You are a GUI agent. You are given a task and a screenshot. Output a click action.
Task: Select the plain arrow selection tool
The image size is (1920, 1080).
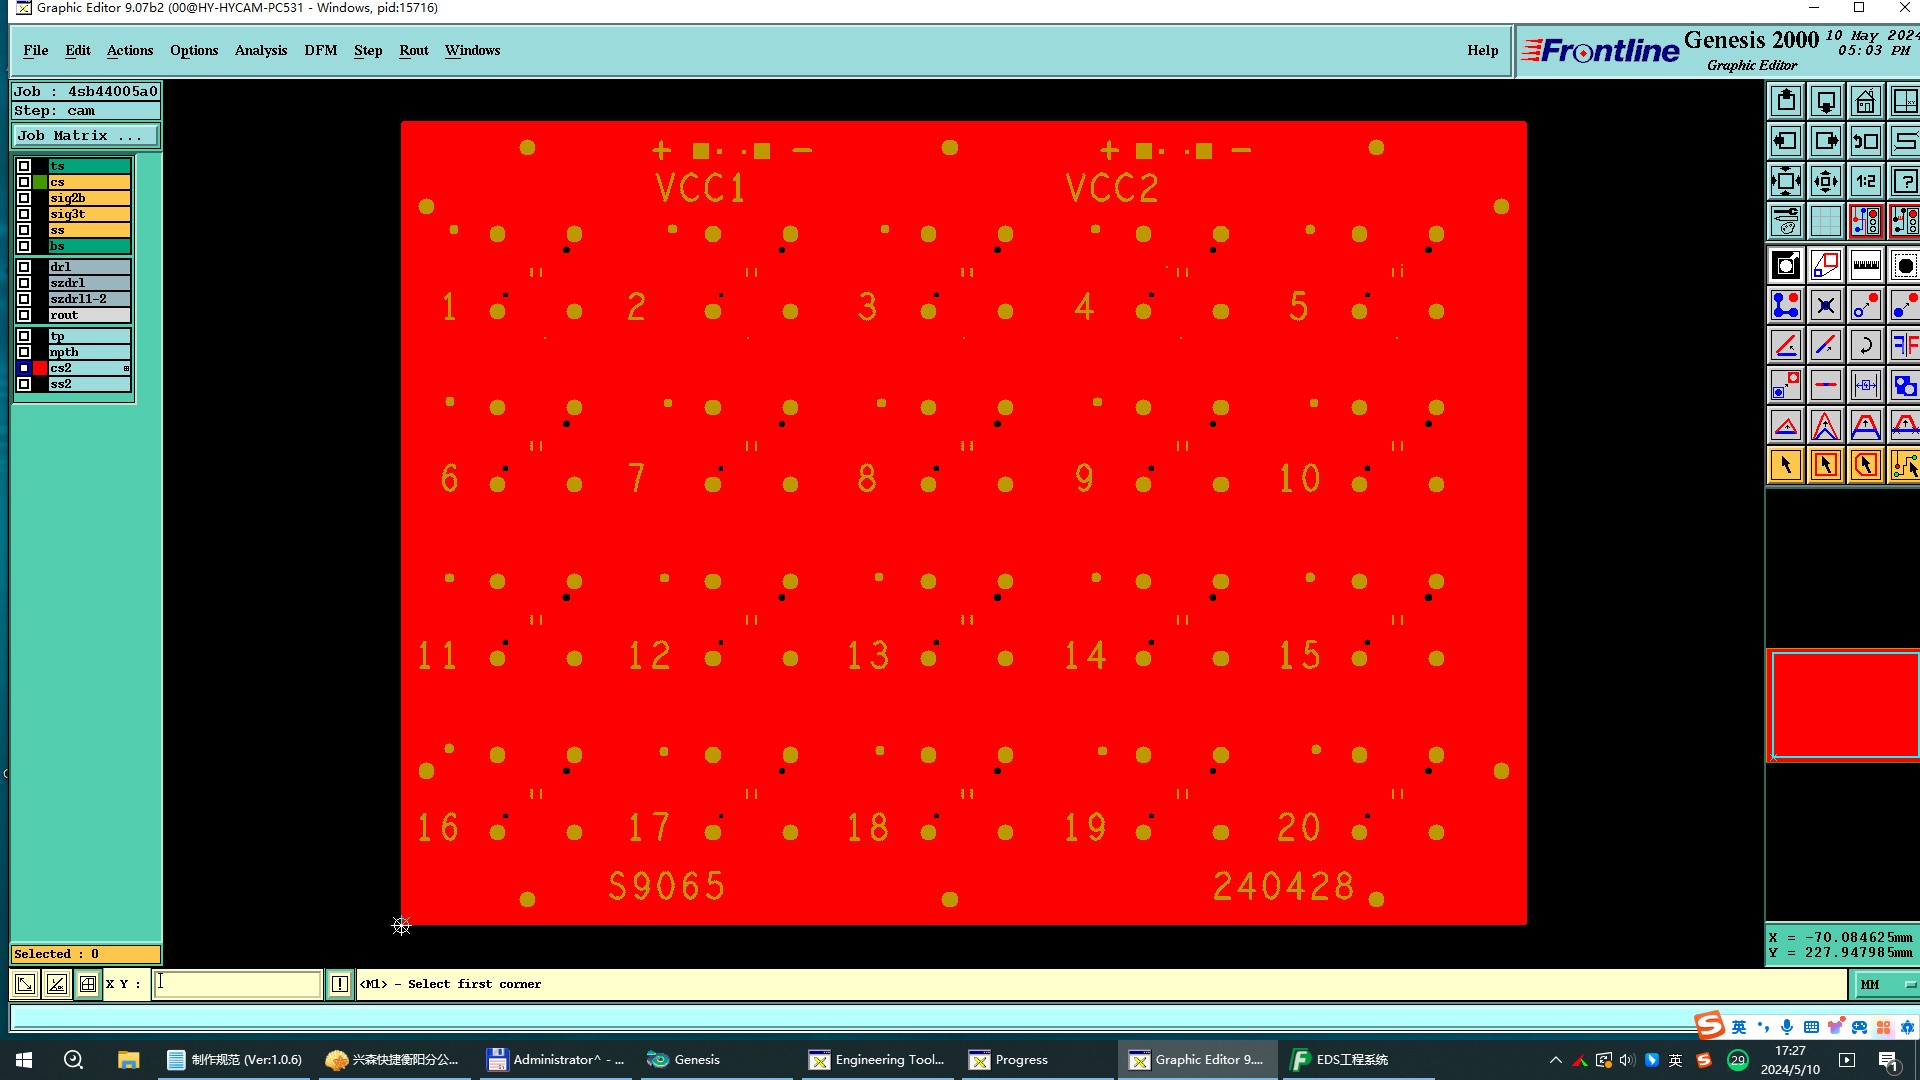1786,465
